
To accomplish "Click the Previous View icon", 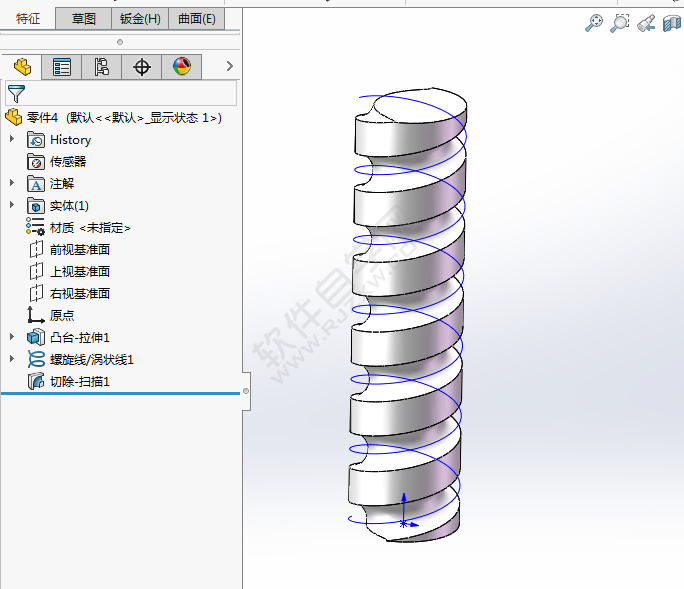I will tap(646, 23).
